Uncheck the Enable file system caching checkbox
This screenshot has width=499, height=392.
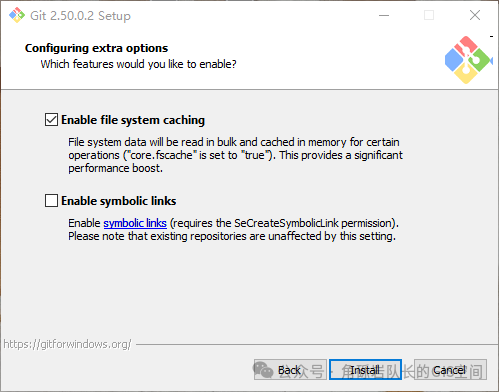[x=51, y=120]
